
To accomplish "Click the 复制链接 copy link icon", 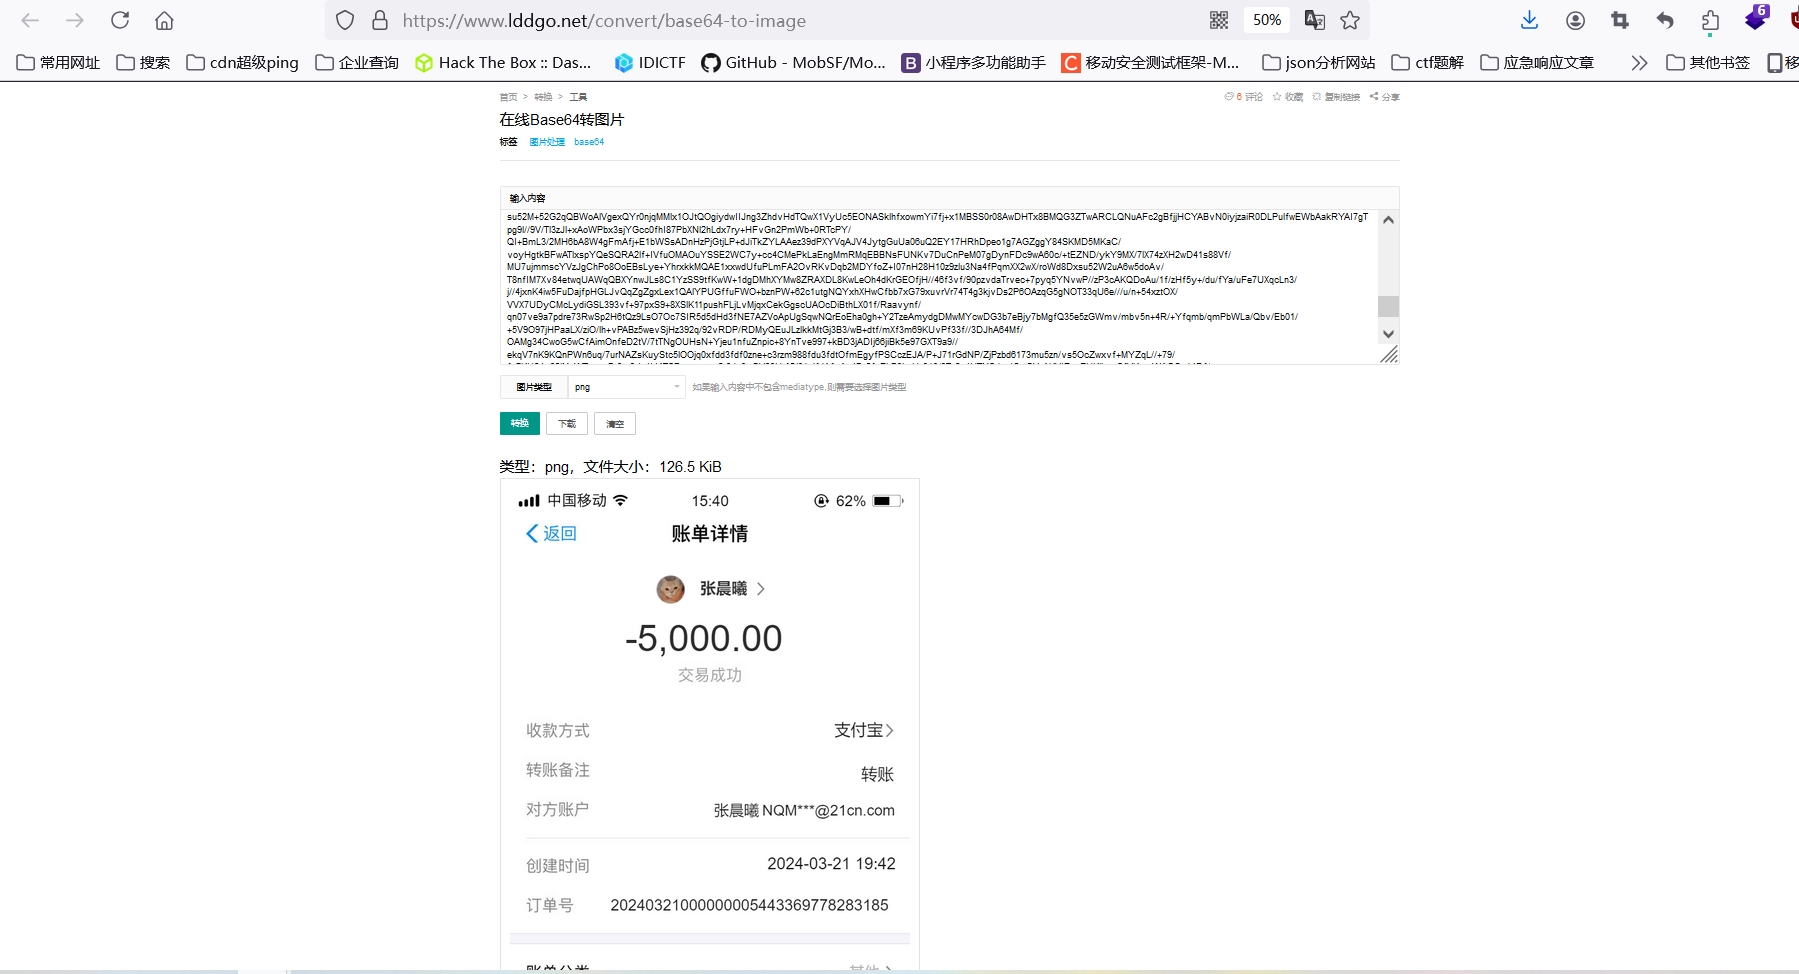I will coord(1336,97).
